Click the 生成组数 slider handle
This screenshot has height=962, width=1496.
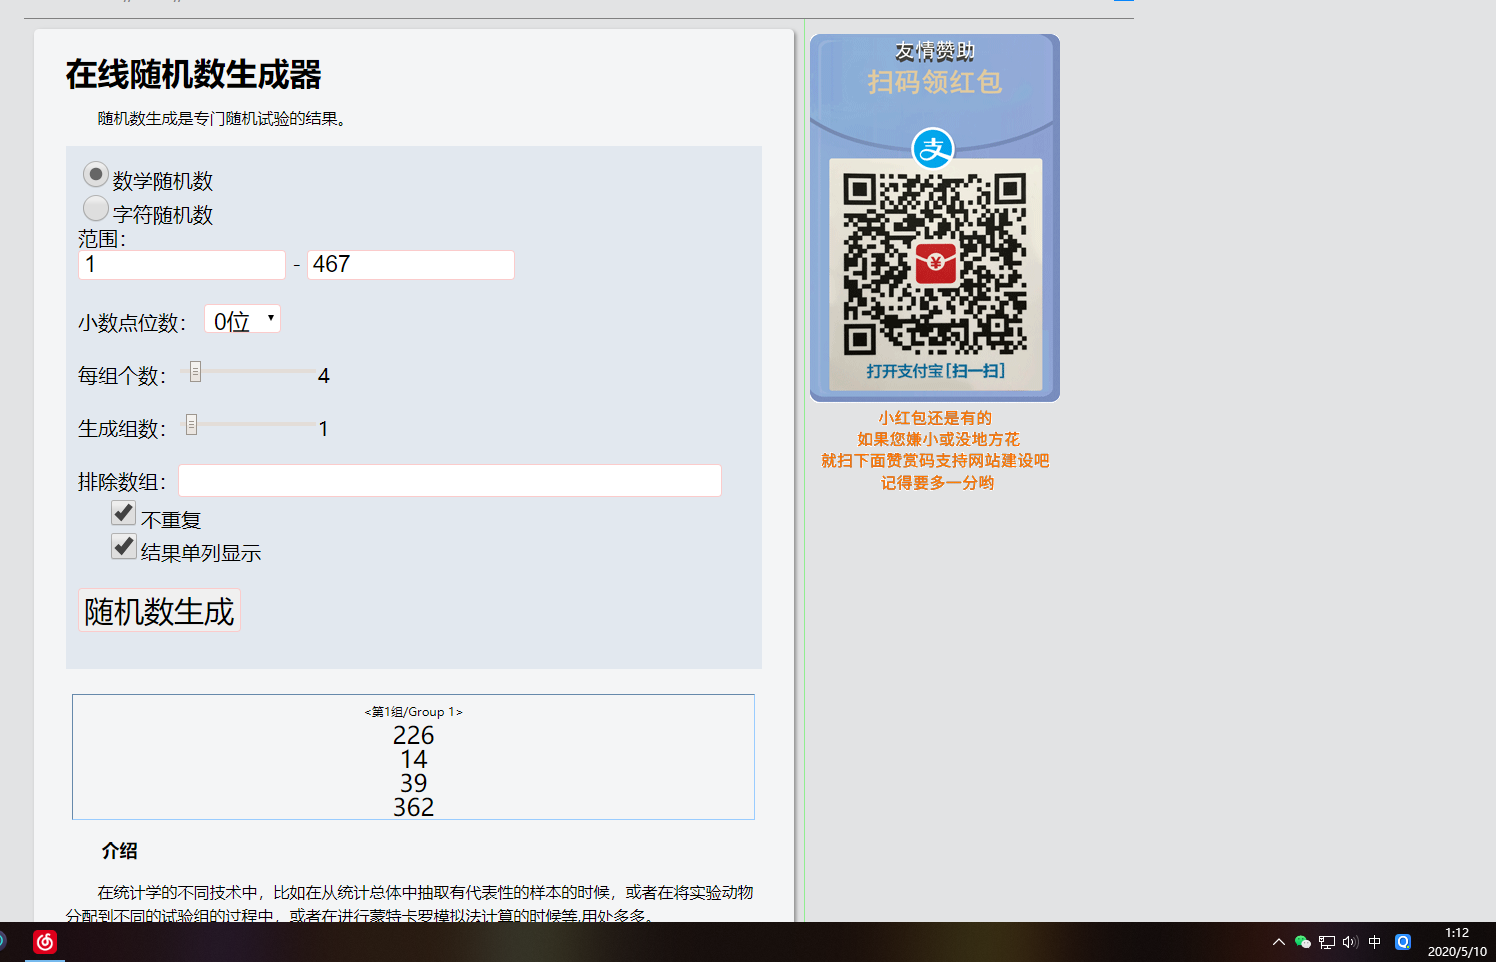pyautogui.click(x=192, y=425)
